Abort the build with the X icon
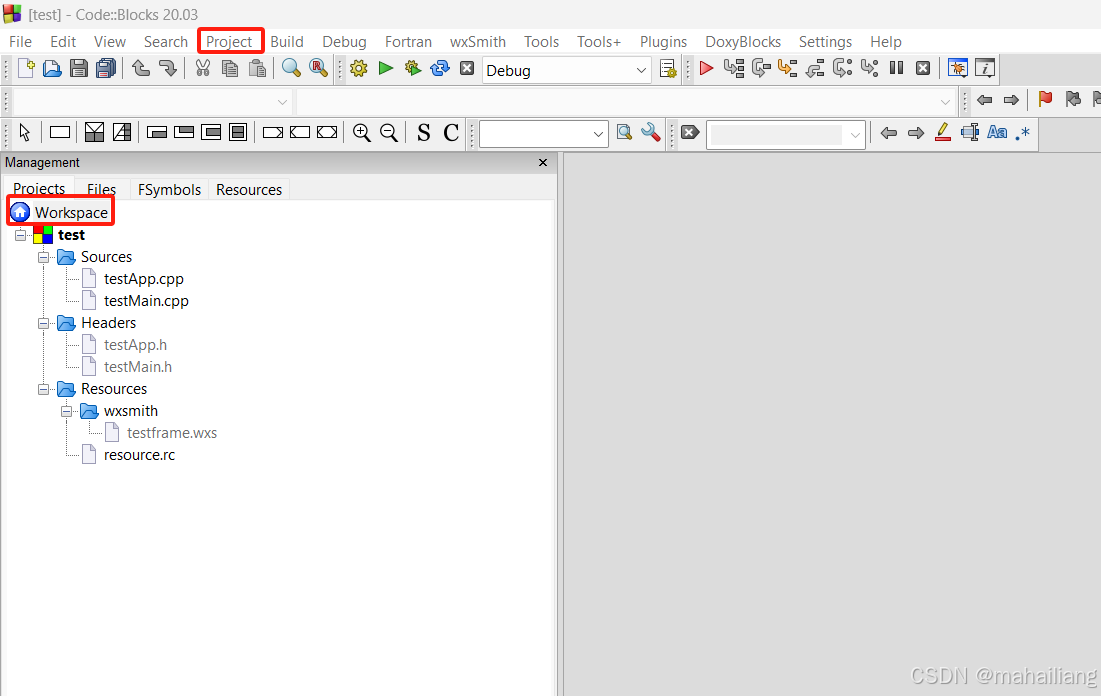Image resolution: width=1101 pixels, height=696 pixels. click(467, 68)
